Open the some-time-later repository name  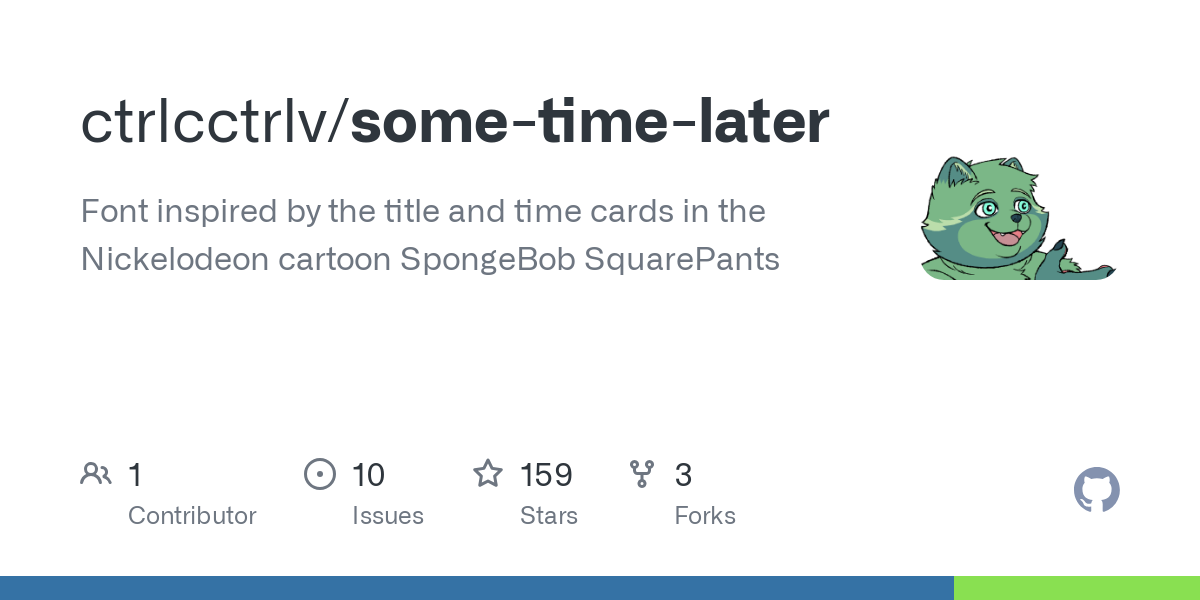pos(589,122)
